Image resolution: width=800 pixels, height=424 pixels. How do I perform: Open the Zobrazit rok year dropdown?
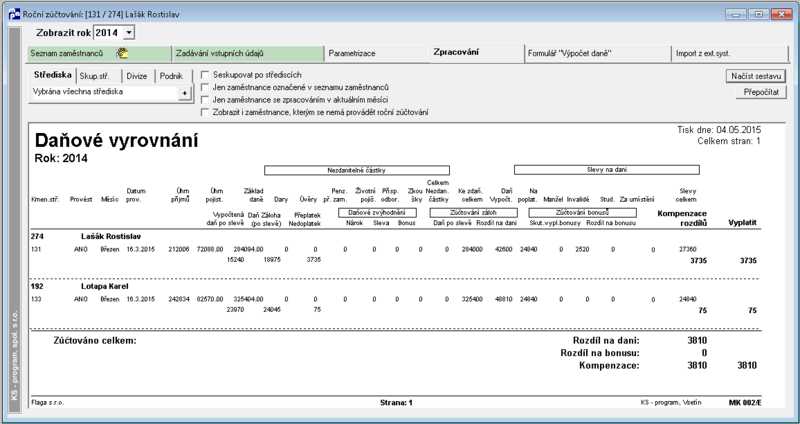pos(129,33)
